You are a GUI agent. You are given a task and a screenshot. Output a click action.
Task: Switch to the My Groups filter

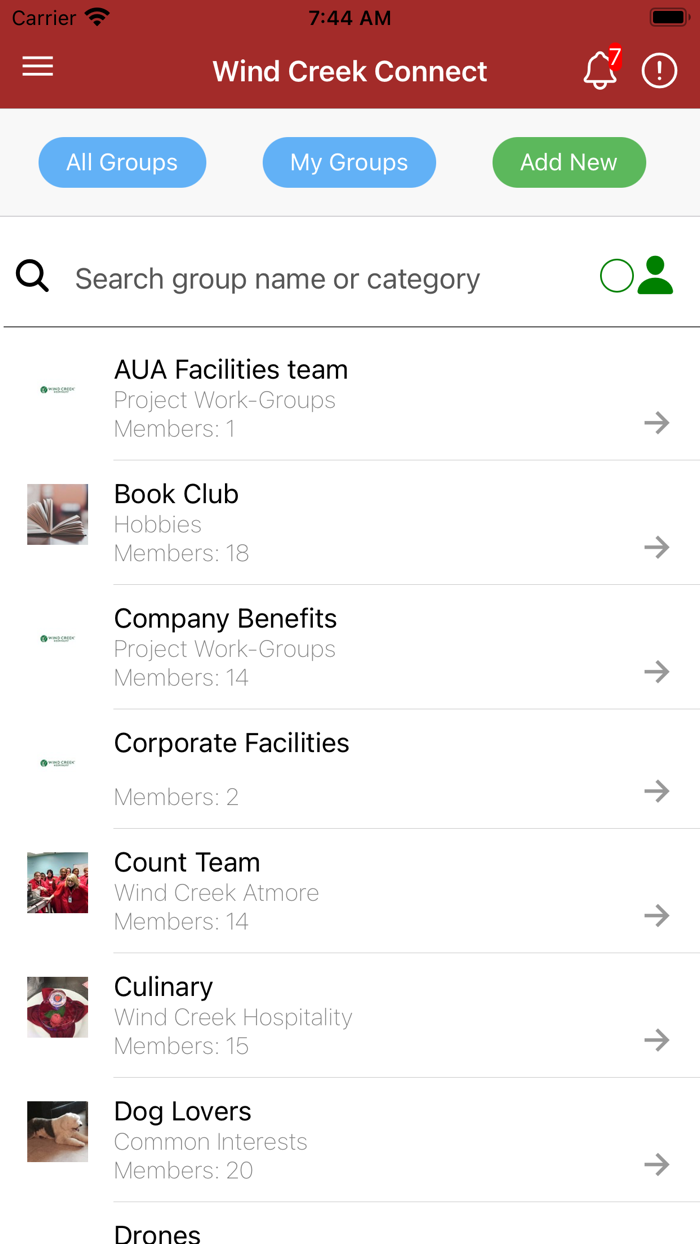[x=349, y=162]
